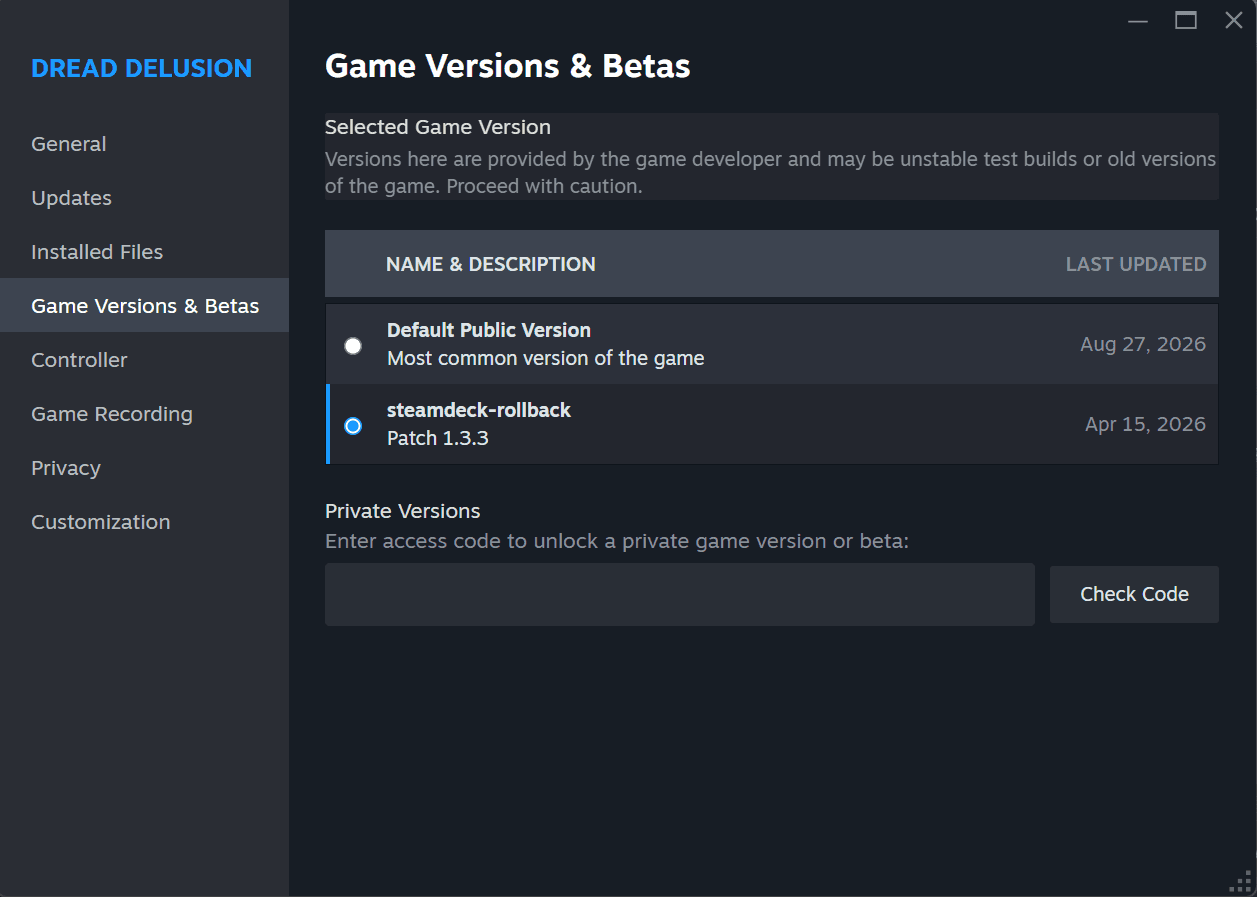Minimize the properties window

pyautogui.click(x=1138, y=20)
